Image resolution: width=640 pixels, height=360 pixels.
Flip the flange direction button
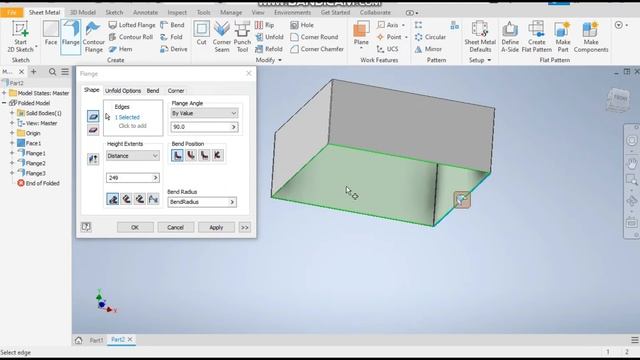[x=93, y=159]
